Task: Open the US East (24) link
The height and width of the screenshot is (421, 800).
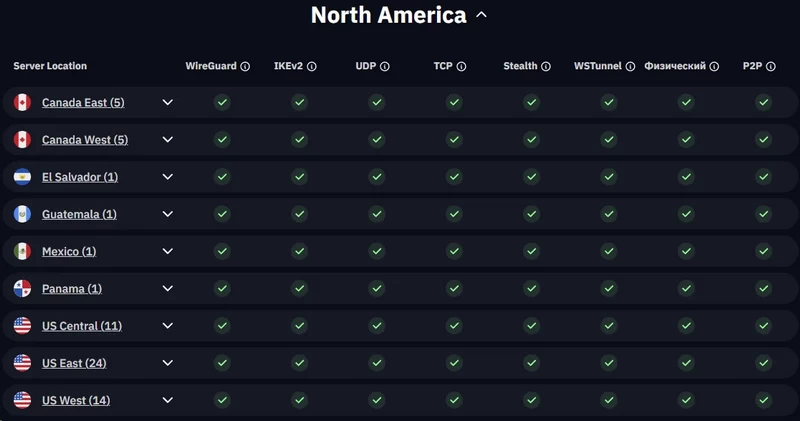Action: tap(74, 364)
